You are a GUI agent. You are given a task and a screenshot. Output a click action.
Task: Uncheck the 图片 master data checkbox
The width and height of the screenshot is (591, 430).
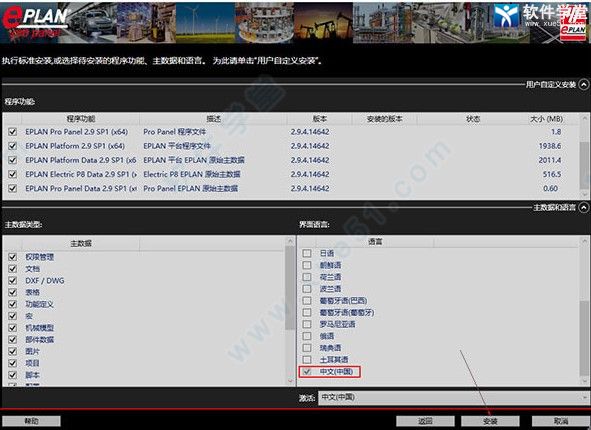(x=12, y=351)
